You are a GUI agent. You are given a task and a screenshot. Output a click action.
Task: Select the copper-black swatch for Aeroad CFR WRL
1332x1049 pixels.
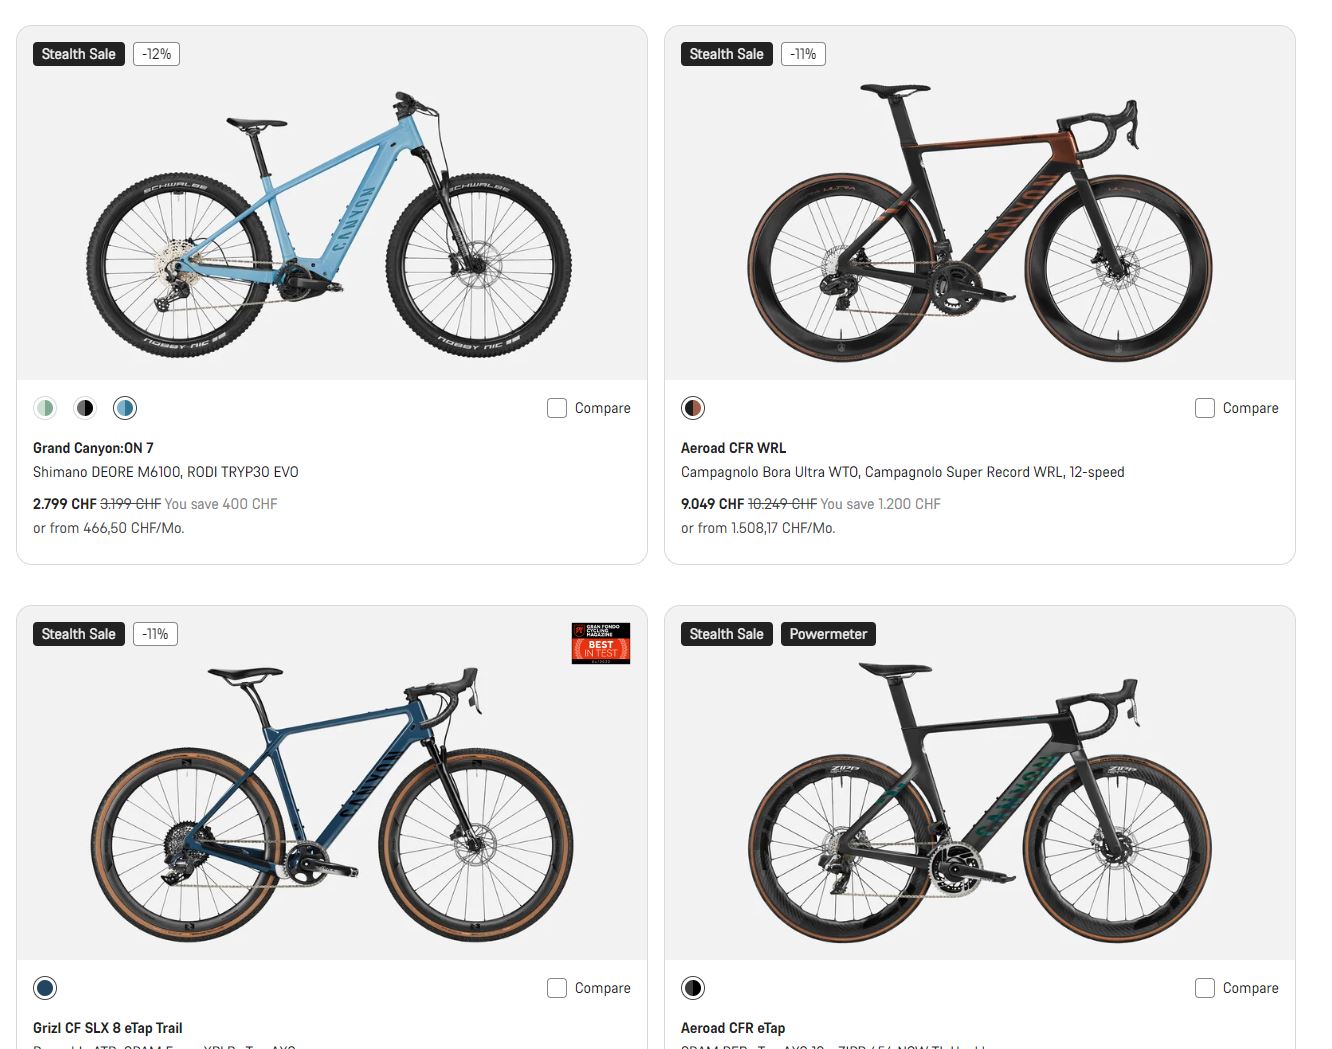(693, 408)
